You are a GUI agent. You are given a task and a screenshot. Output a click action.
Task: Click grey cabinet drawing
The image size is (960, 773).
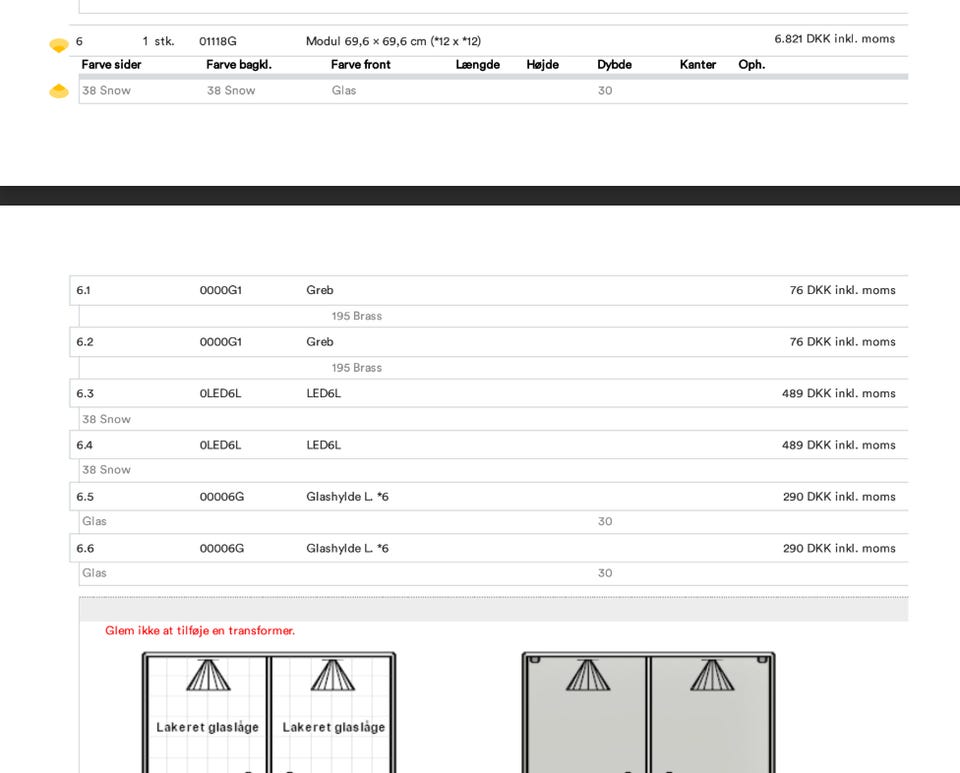point(648,712)
